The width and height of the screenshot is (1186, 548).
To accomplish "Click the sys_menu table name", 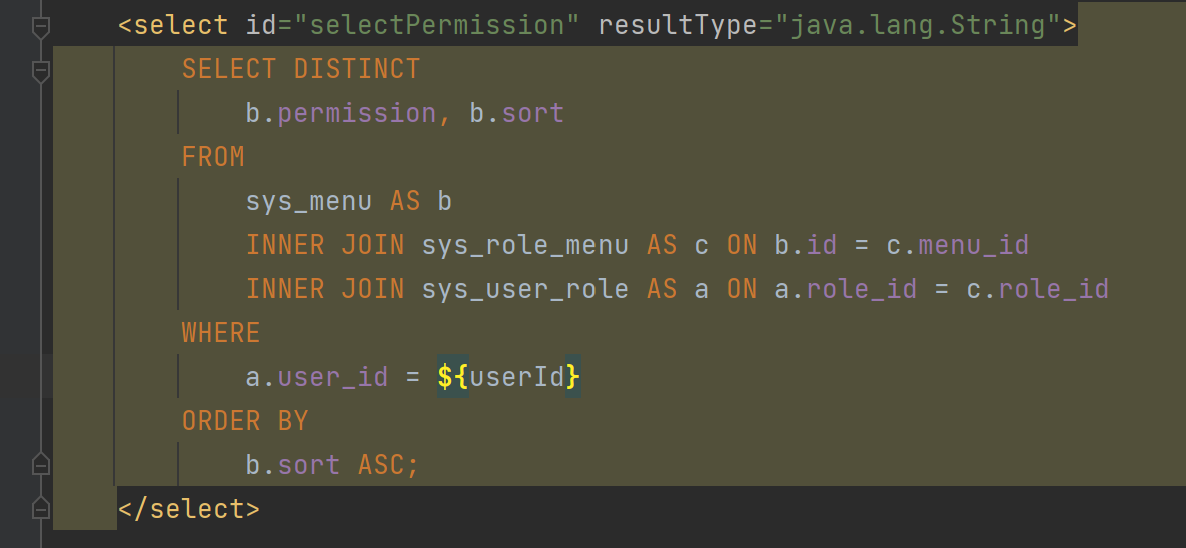I will 309,201.
